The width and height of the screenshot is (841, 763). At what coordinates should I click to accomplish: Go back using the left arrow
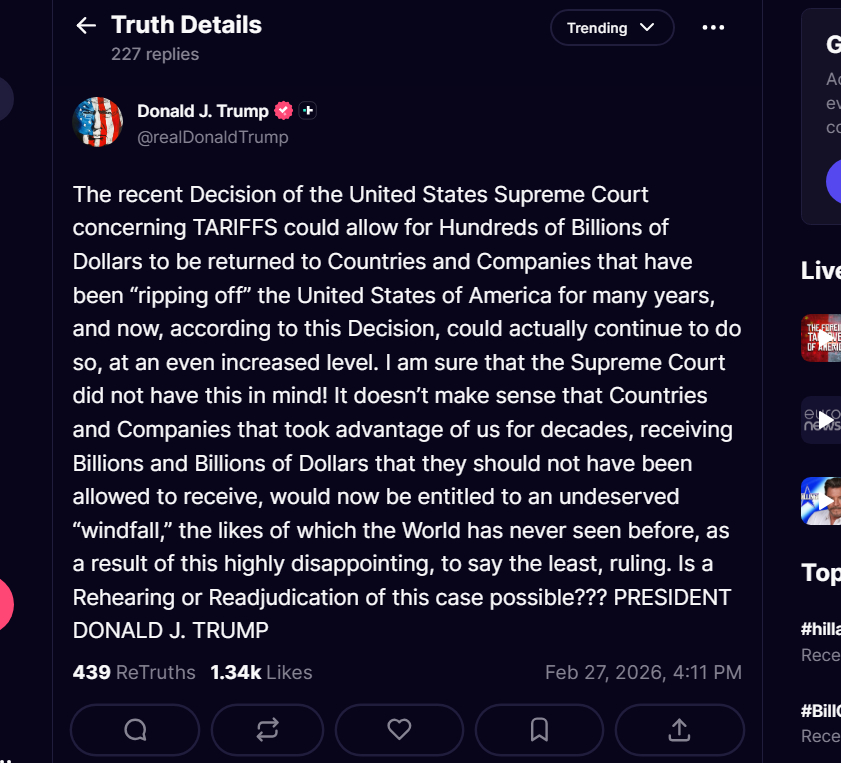86,26
